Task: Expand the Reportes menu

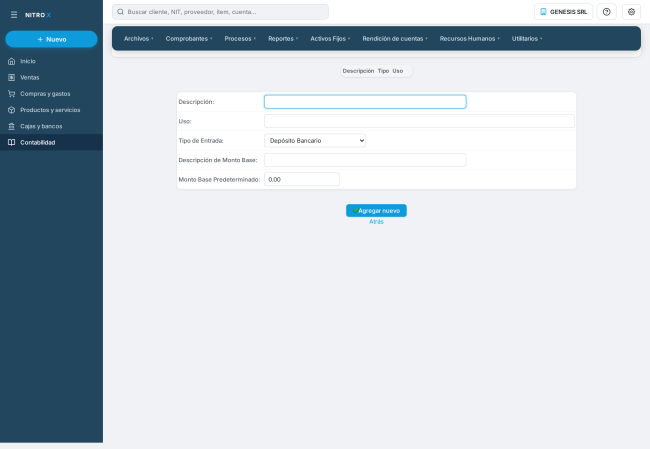Action: (x=283, y=39)
